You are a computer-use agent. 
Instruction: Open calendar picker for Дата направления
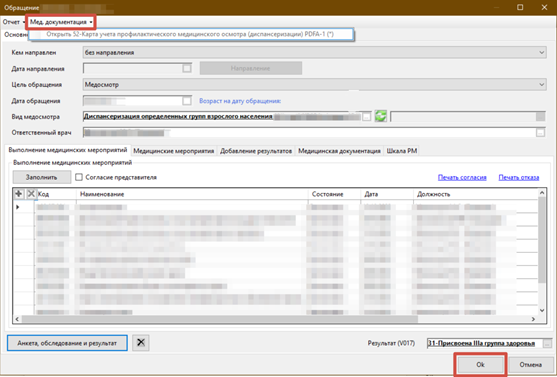coord(187,68)
